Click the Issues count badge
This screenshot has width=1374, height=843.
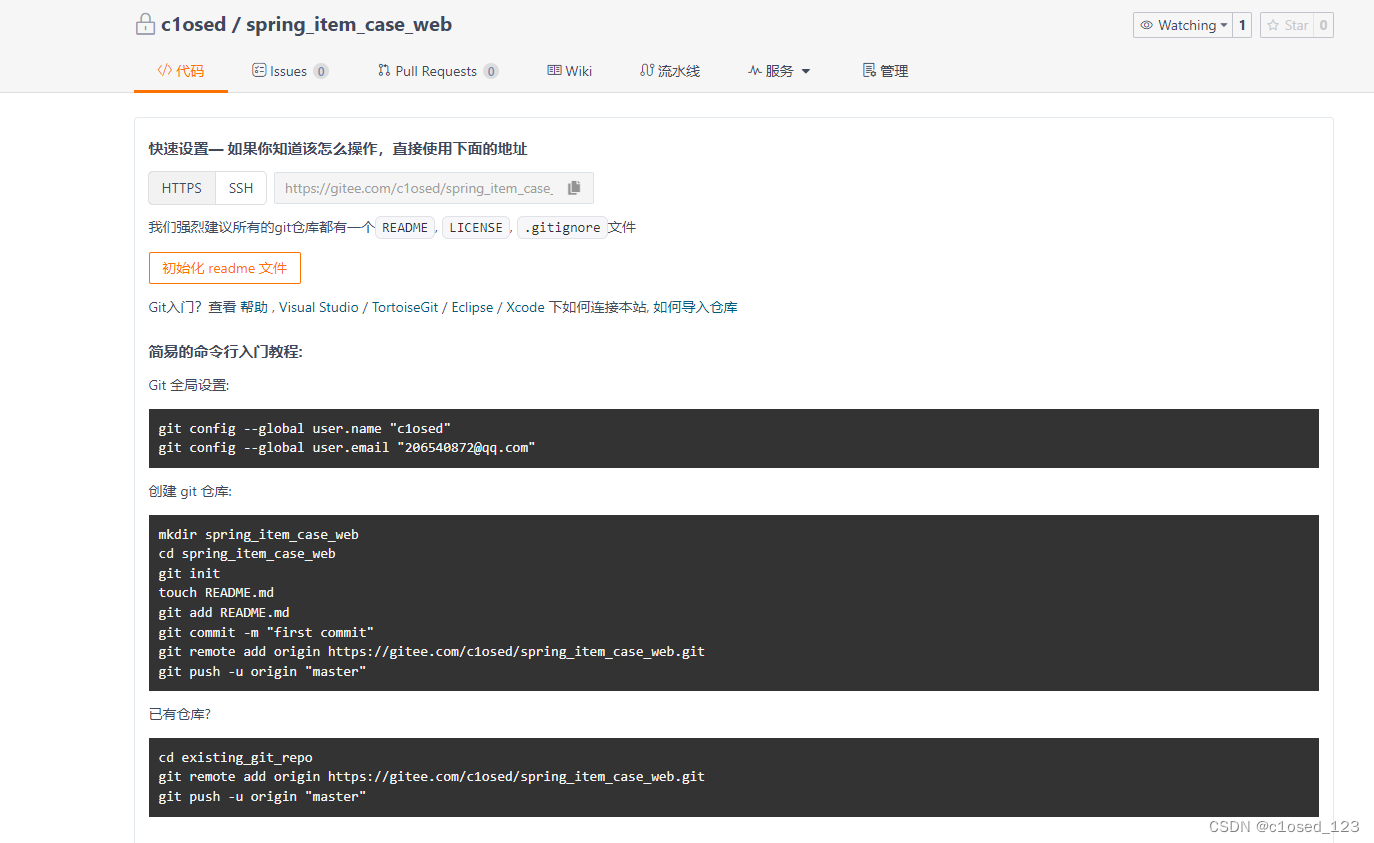pyautogui.click(x=321, y=71)
